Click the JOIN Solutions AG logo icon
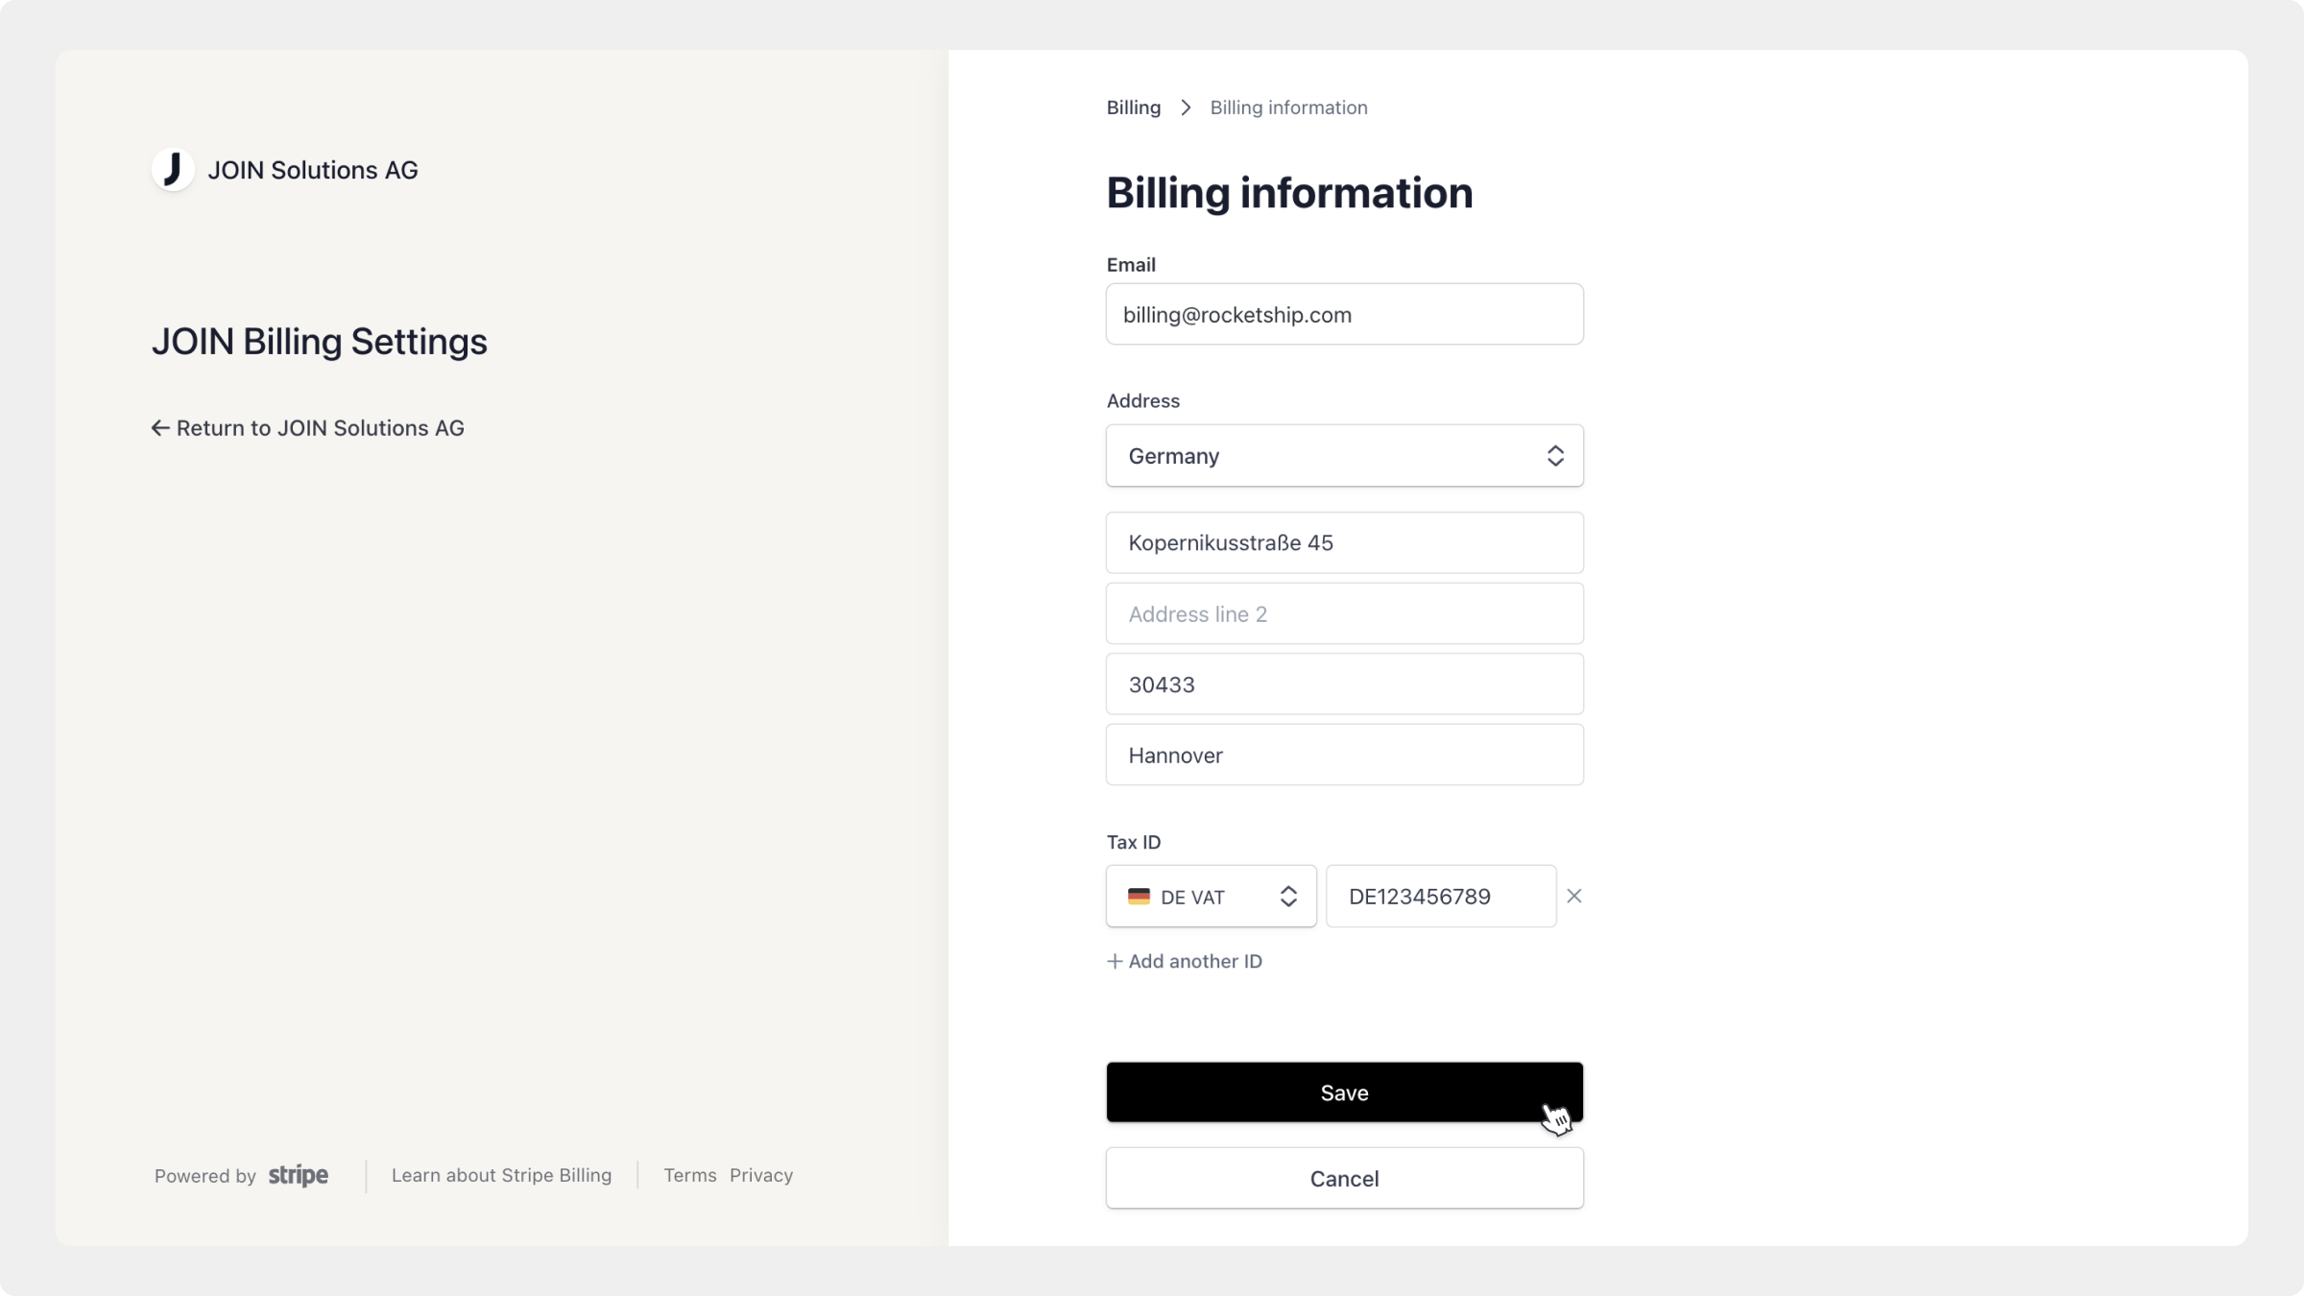Image resolution: width=2304 pixels, height=1296 pixels. (x=173, y=170)
